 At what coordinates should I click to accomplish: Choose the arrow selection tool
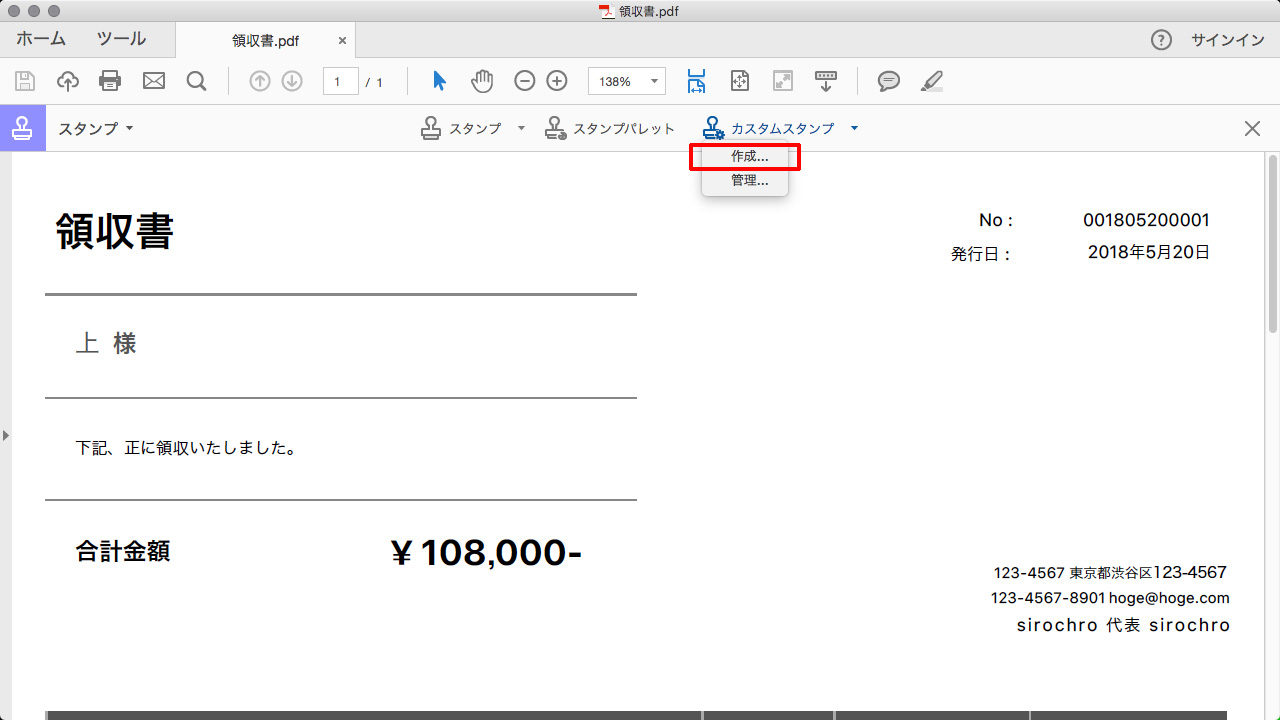[439, 81]
